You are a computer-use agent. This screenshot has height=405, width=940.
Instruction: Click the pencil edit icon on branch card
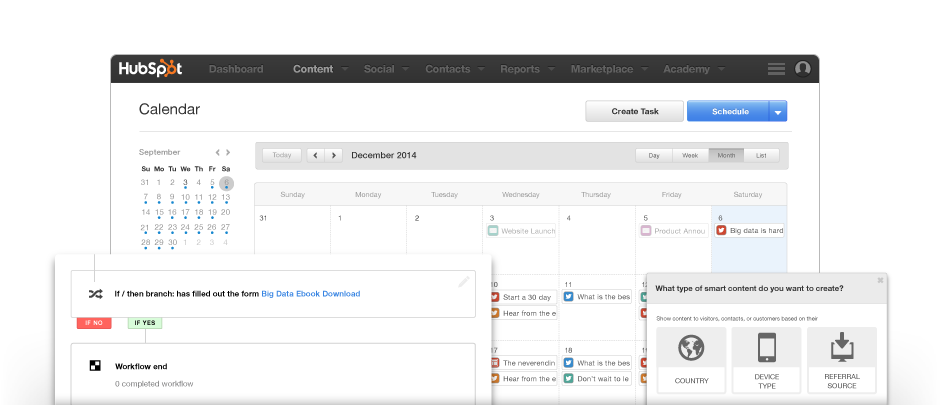pos(464,282)
